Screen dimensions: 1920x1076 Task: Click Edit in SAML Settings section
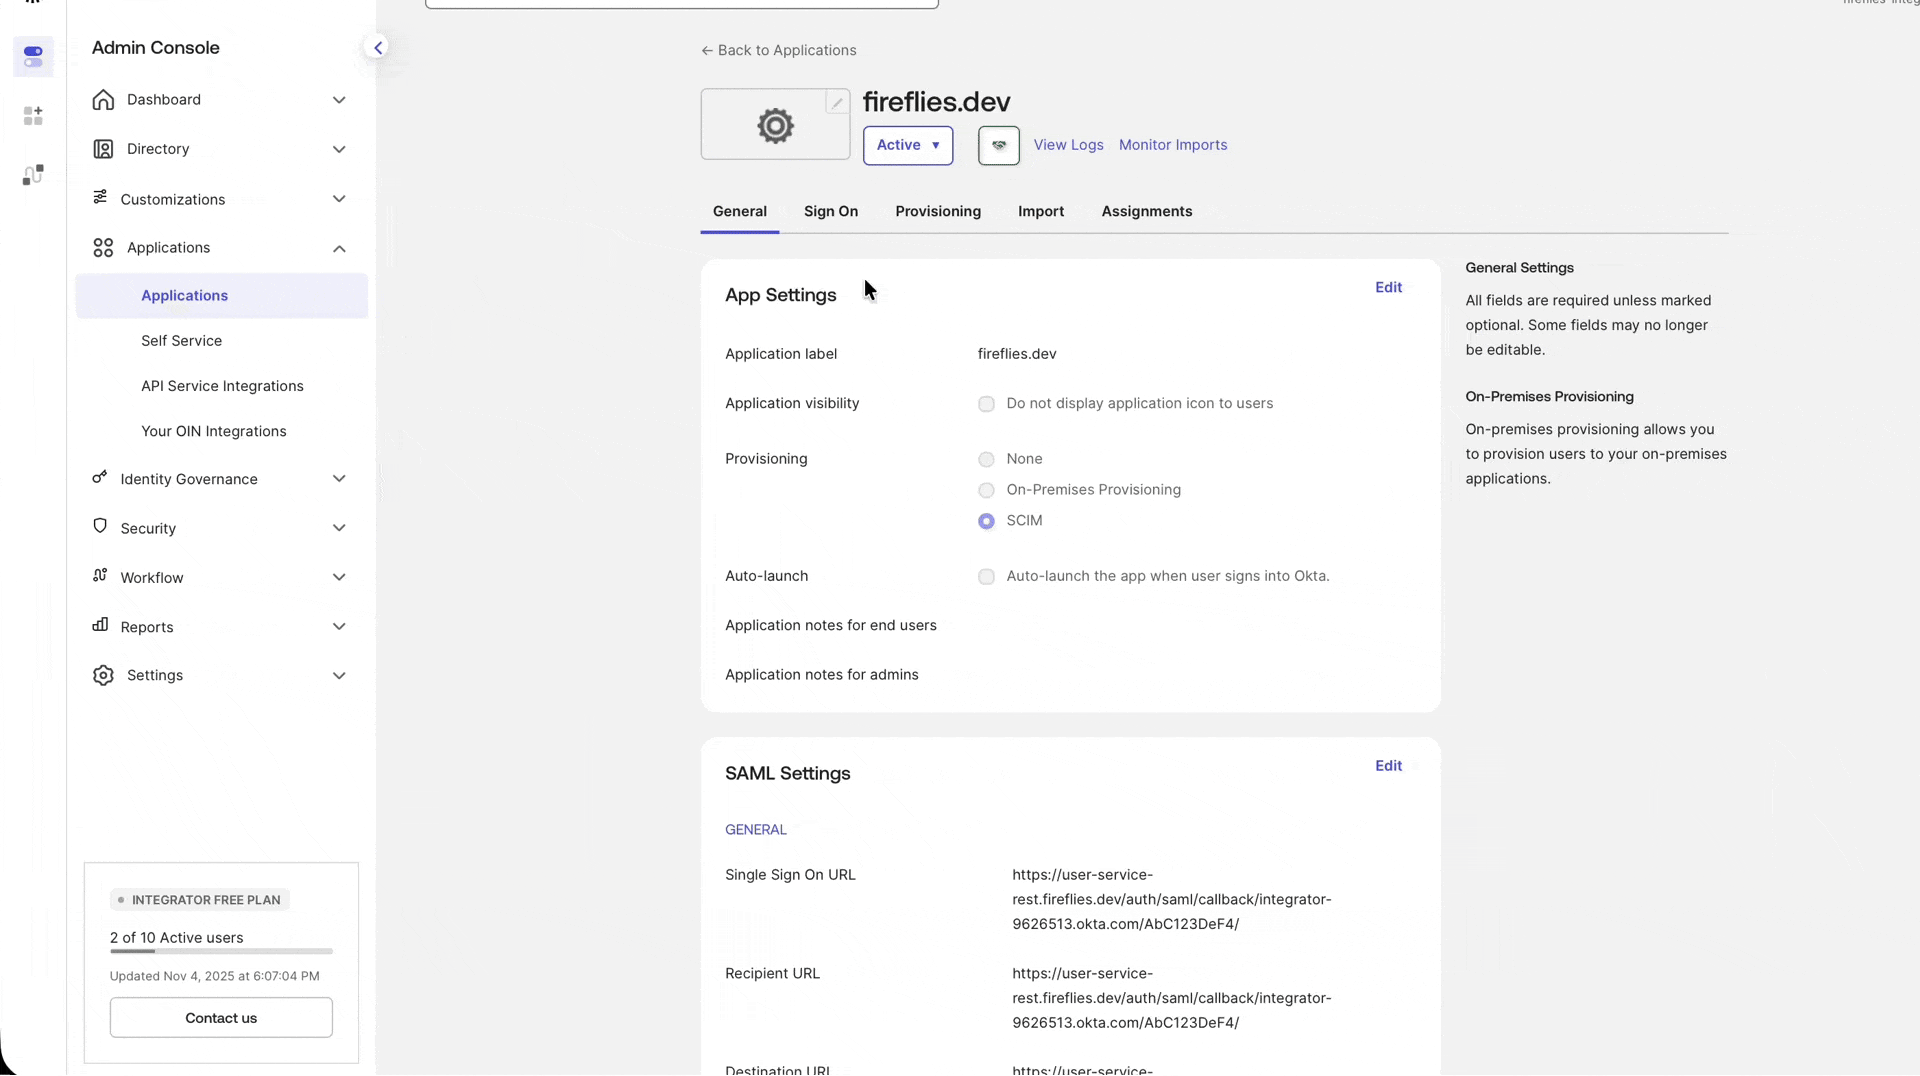1388,766
